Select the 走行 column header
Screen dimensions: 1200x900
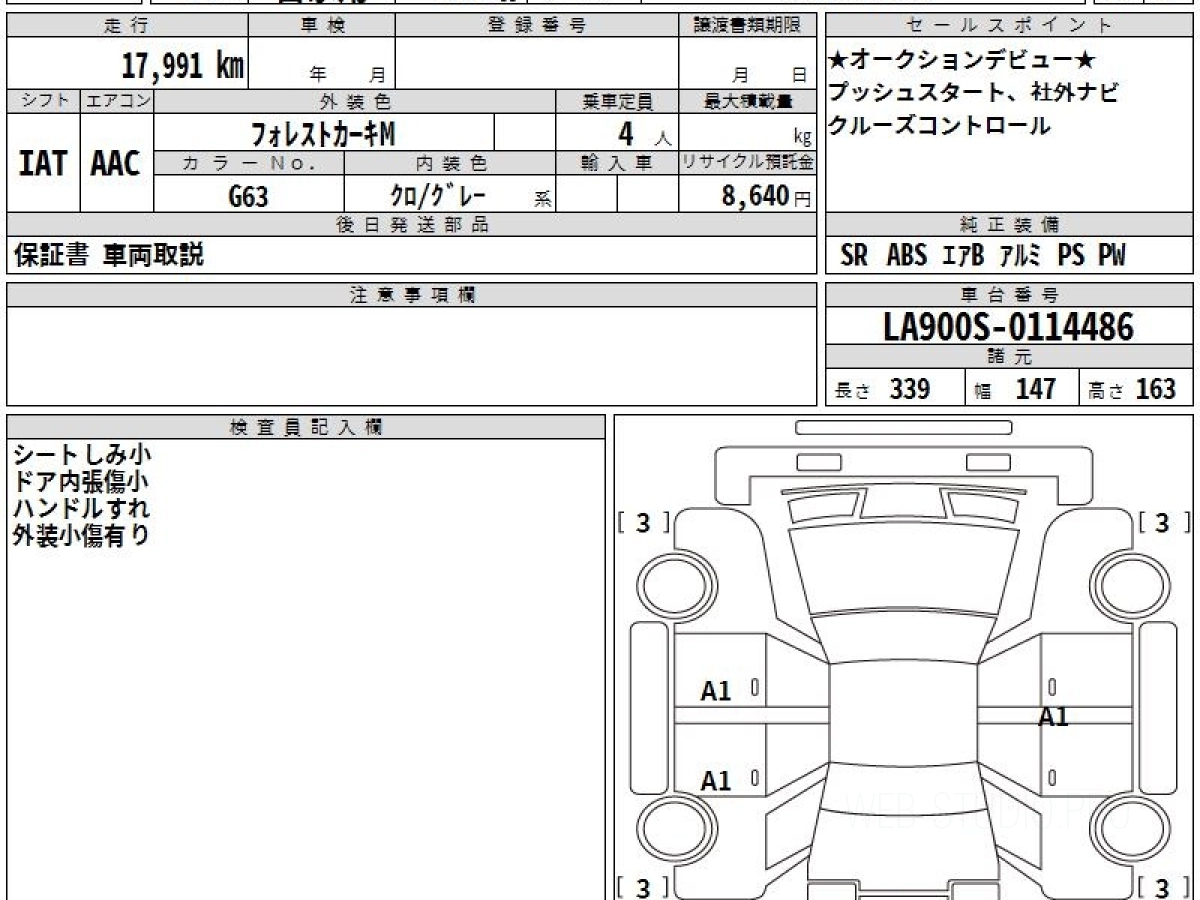[126, 27]
